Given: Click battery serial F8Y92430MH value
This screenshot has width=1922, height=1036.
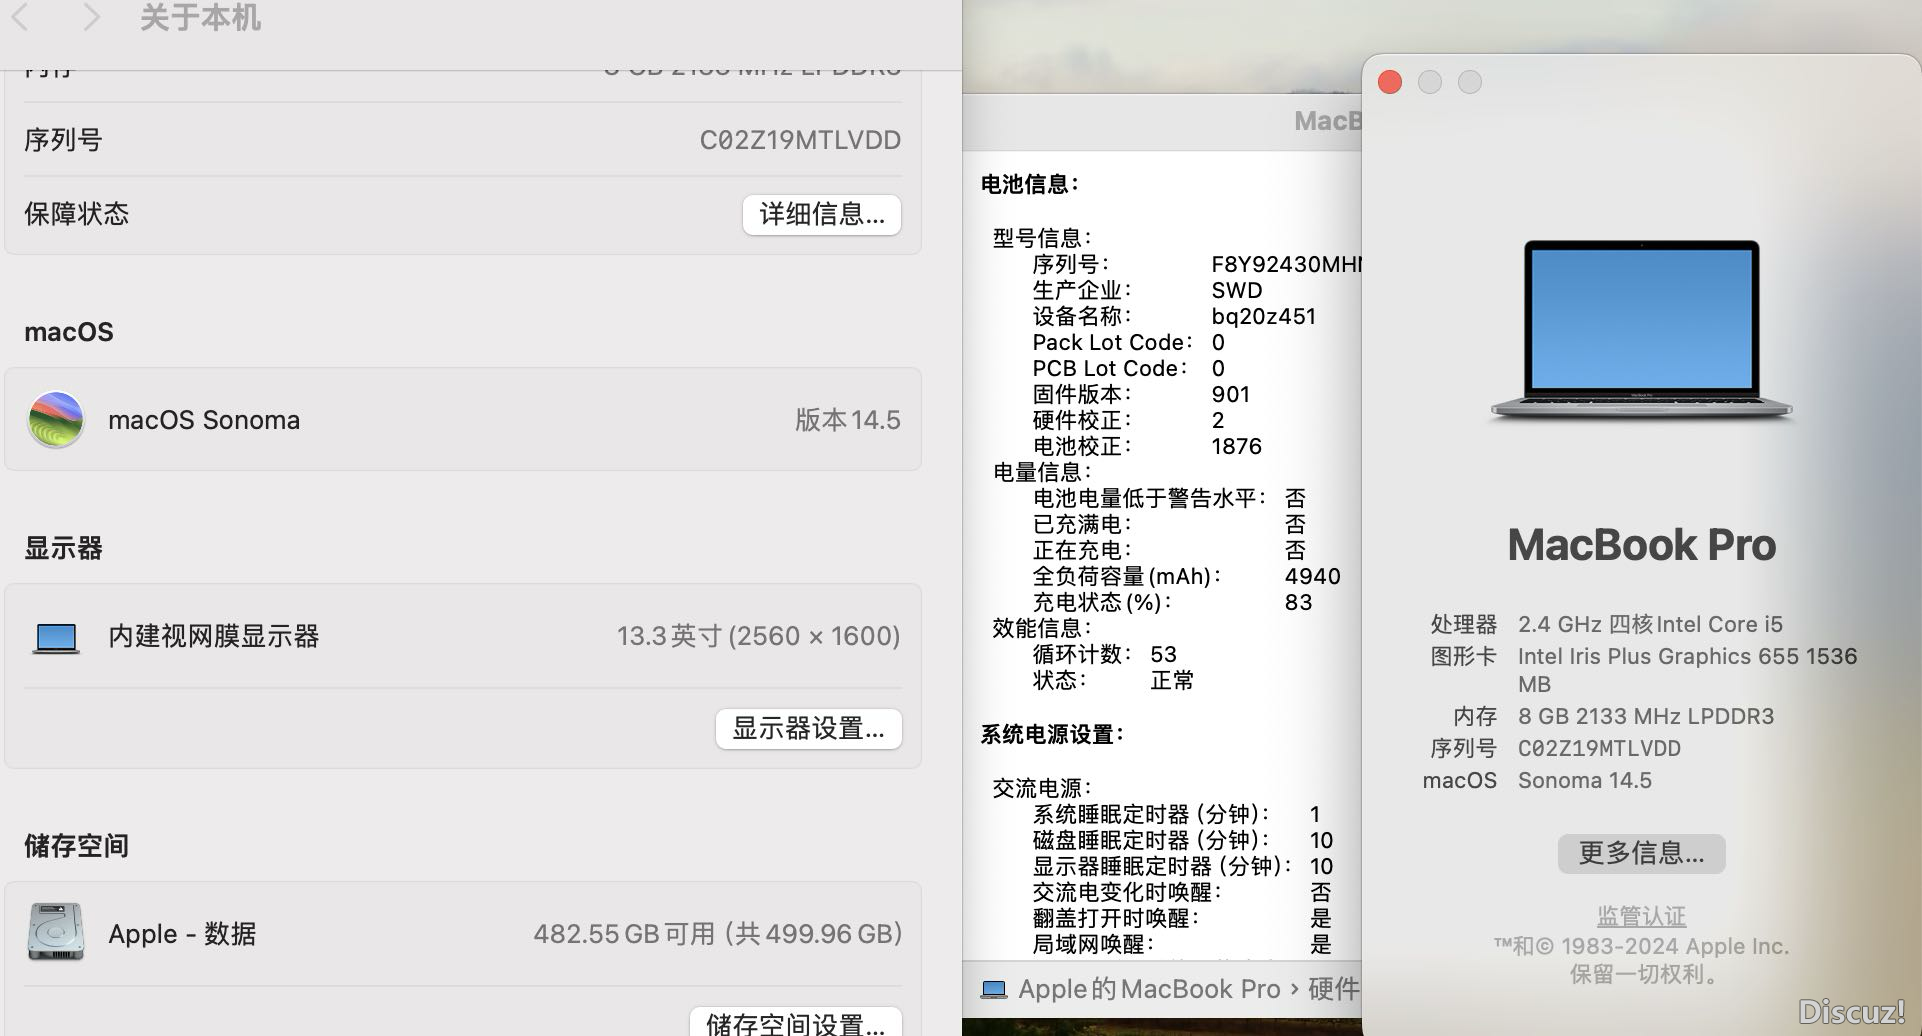Looking at the screenshot, I should tap(1286, 264).
